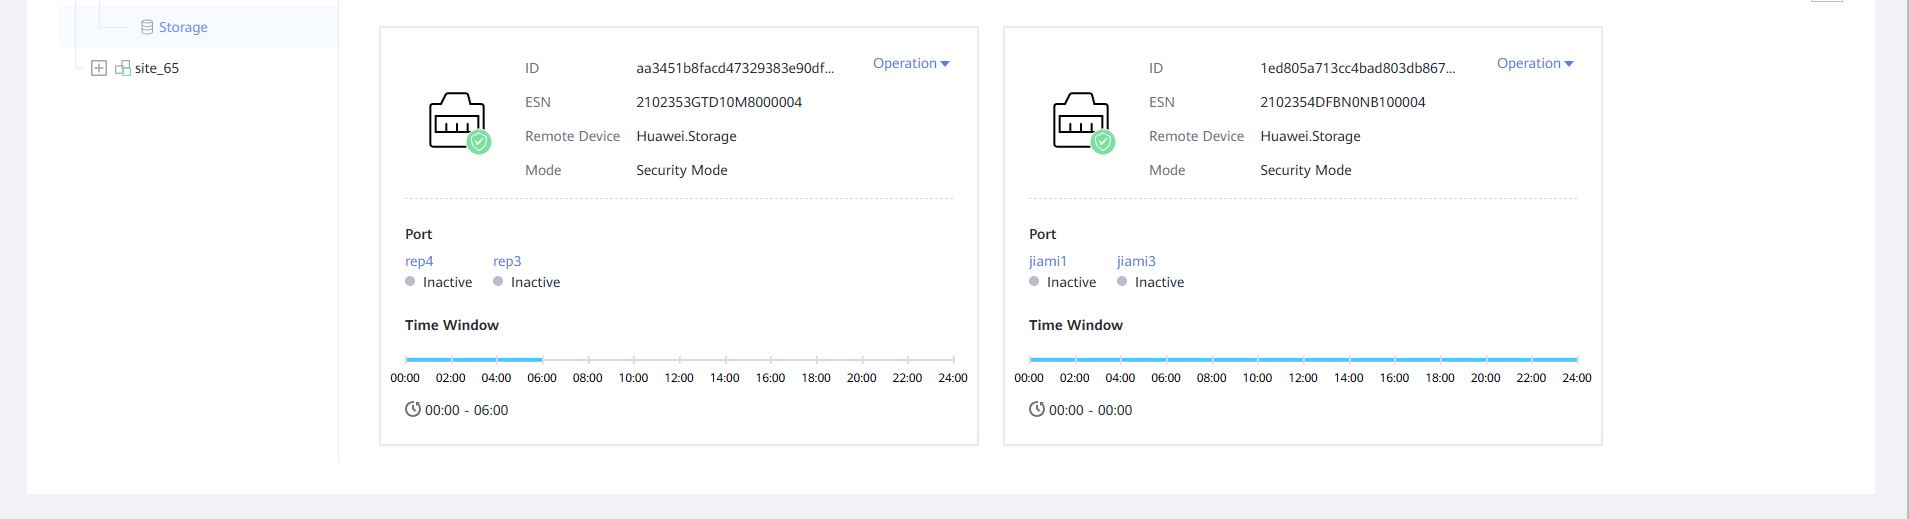Open Operation dropdown for Huawei.Storage 2102354DFBN0NB100004
The image size is (1909, 519).
click(1534, 63)
